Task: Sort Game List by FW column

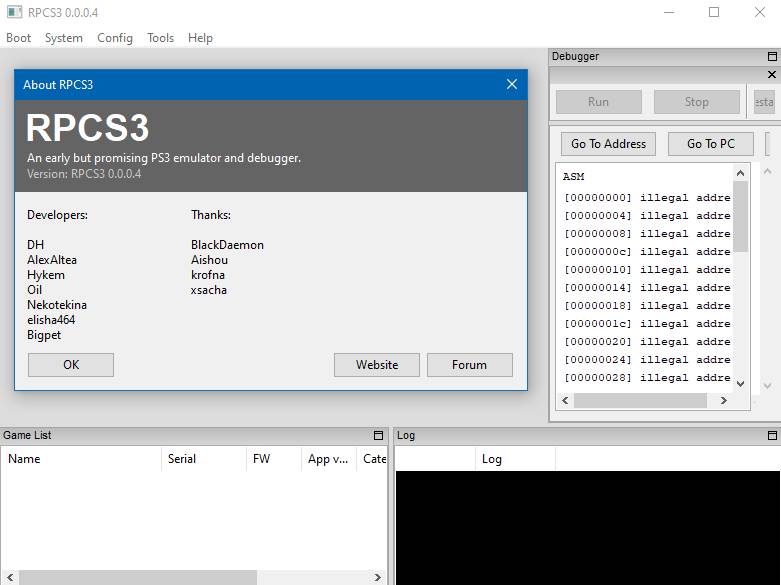Action: tap(274, 459)
